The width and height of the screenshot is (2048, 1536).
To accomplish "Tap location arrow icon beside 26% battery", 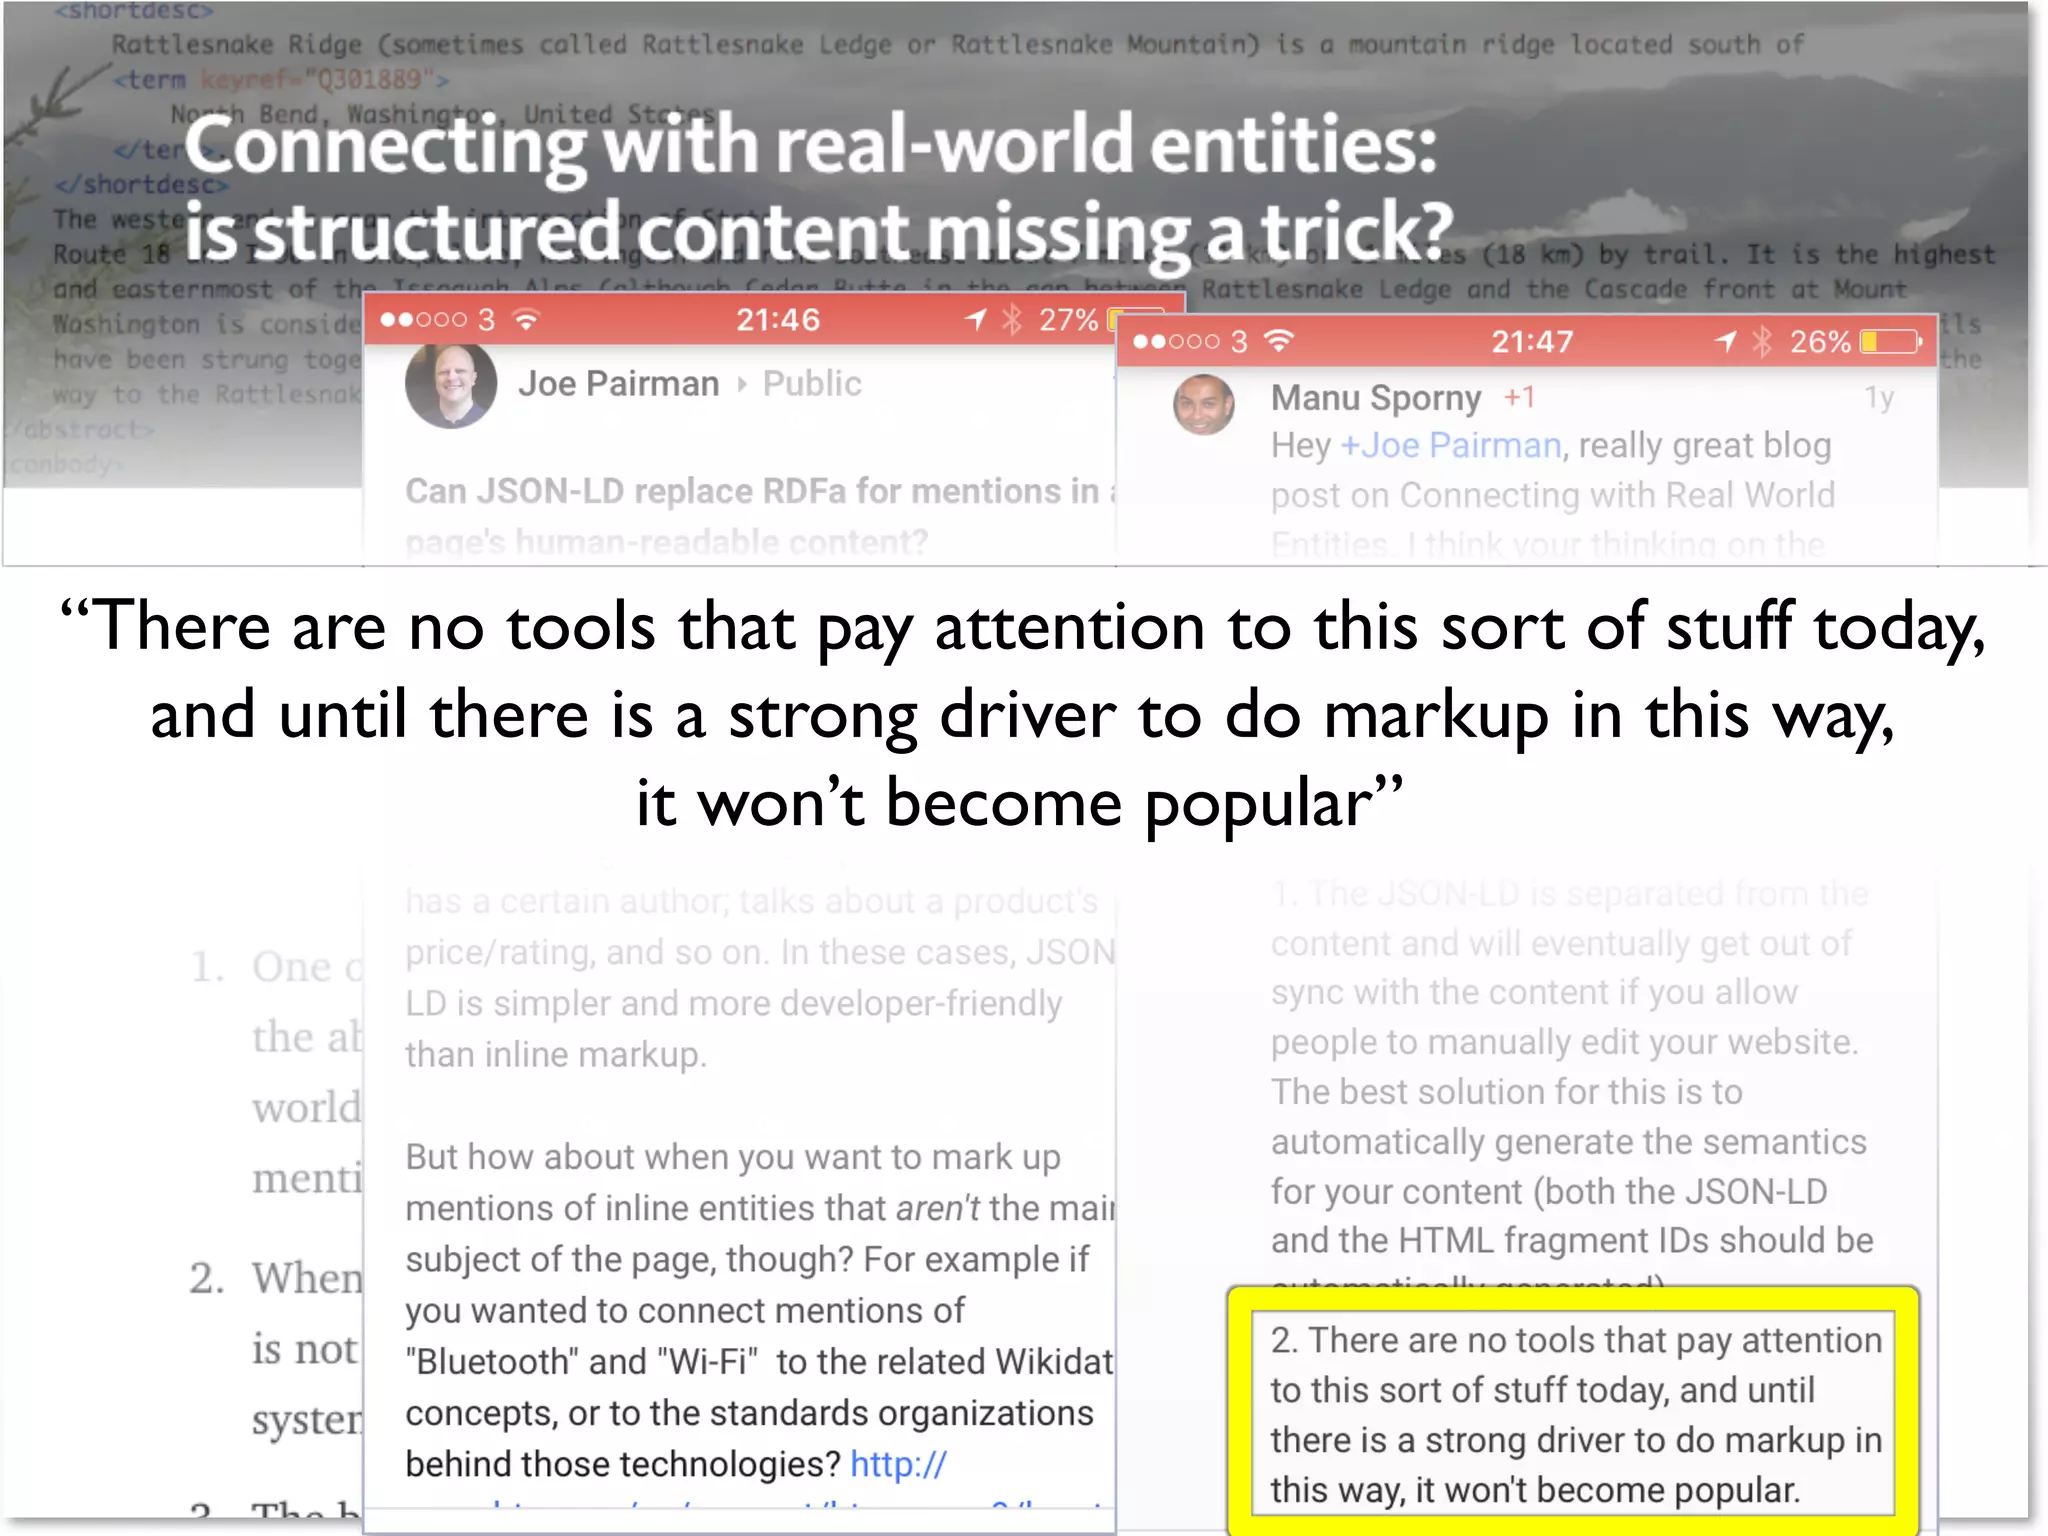I will [1725, 342].
